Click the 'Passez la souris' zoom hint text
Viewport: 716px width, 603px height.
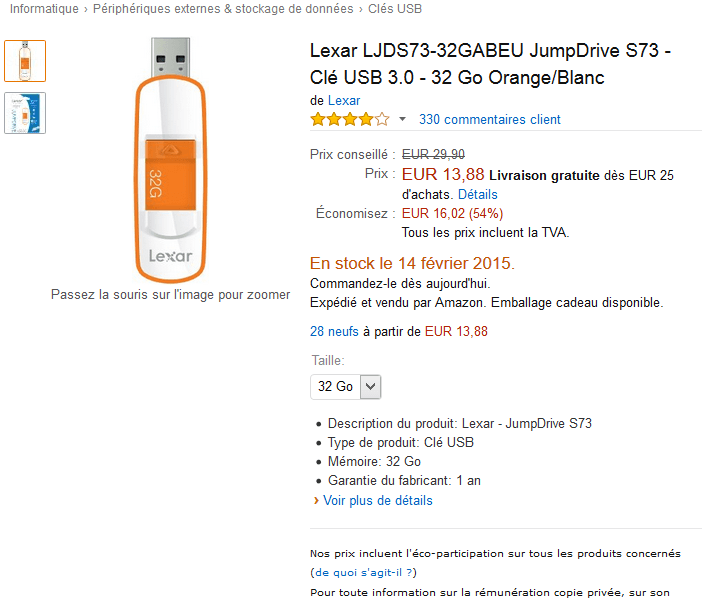click(x=171, y=295)
